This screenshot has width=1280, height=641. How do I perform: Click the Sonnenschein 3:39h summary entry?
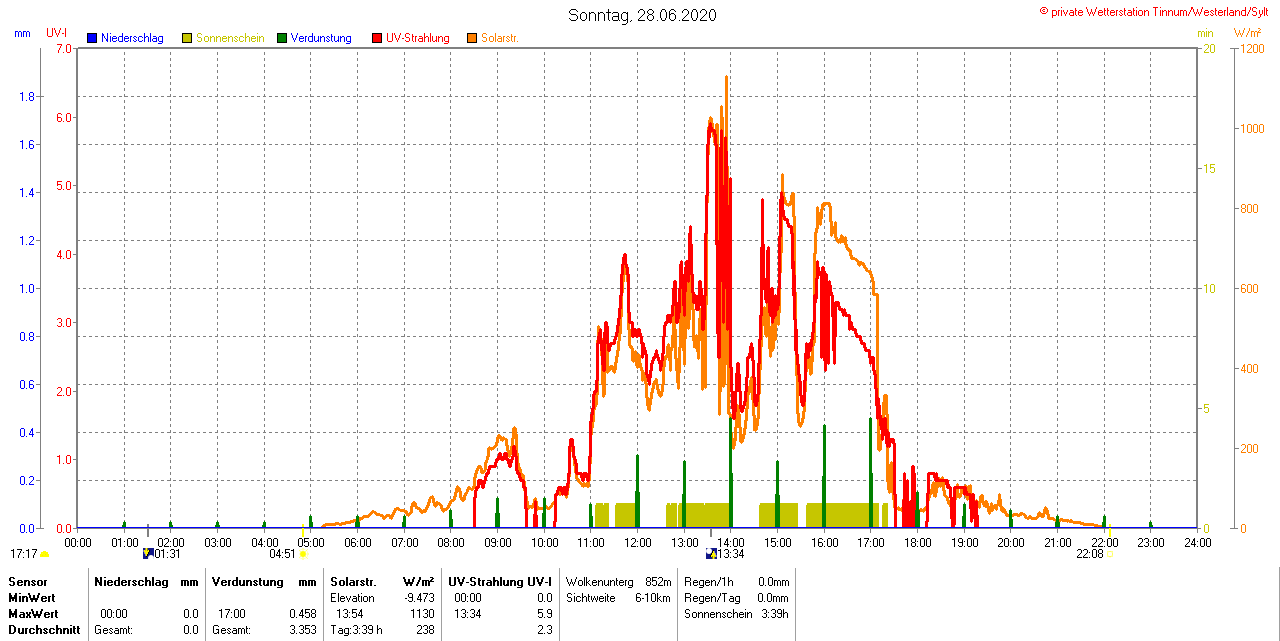click(x=737, y=614)
